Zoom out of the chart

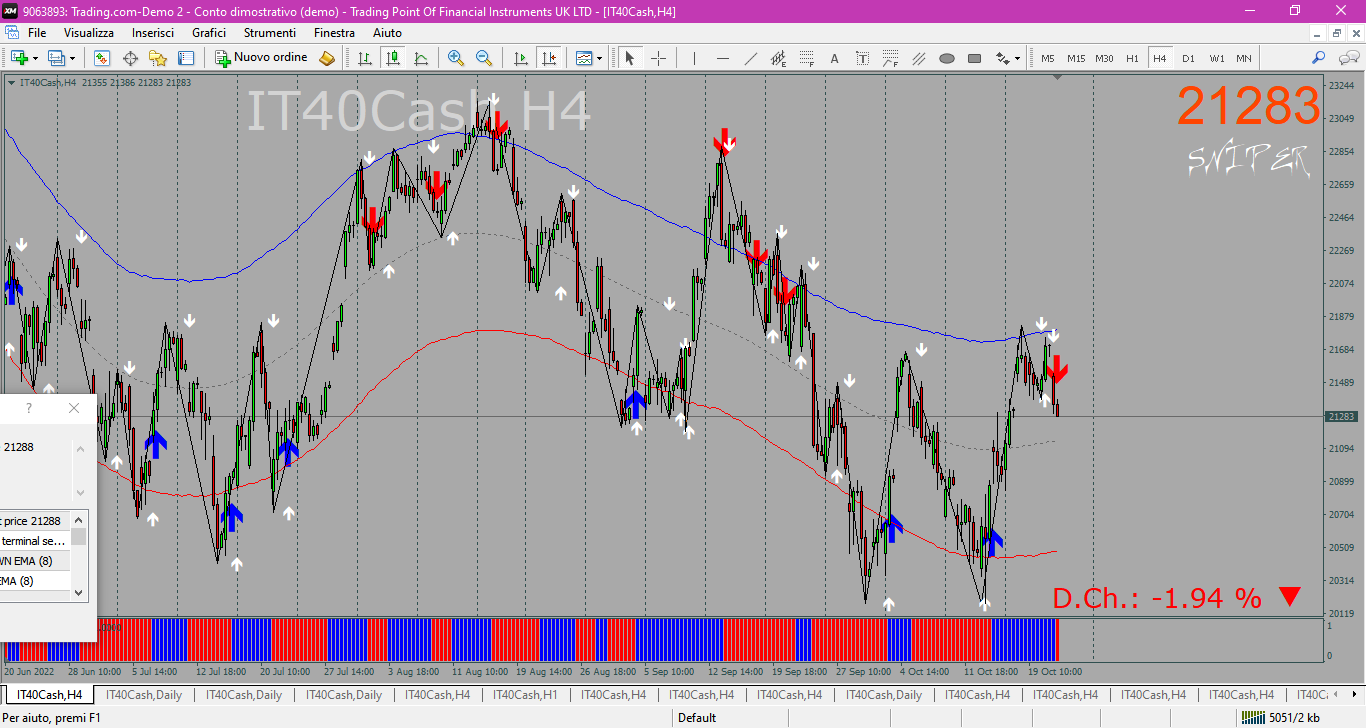click(484, 58)
